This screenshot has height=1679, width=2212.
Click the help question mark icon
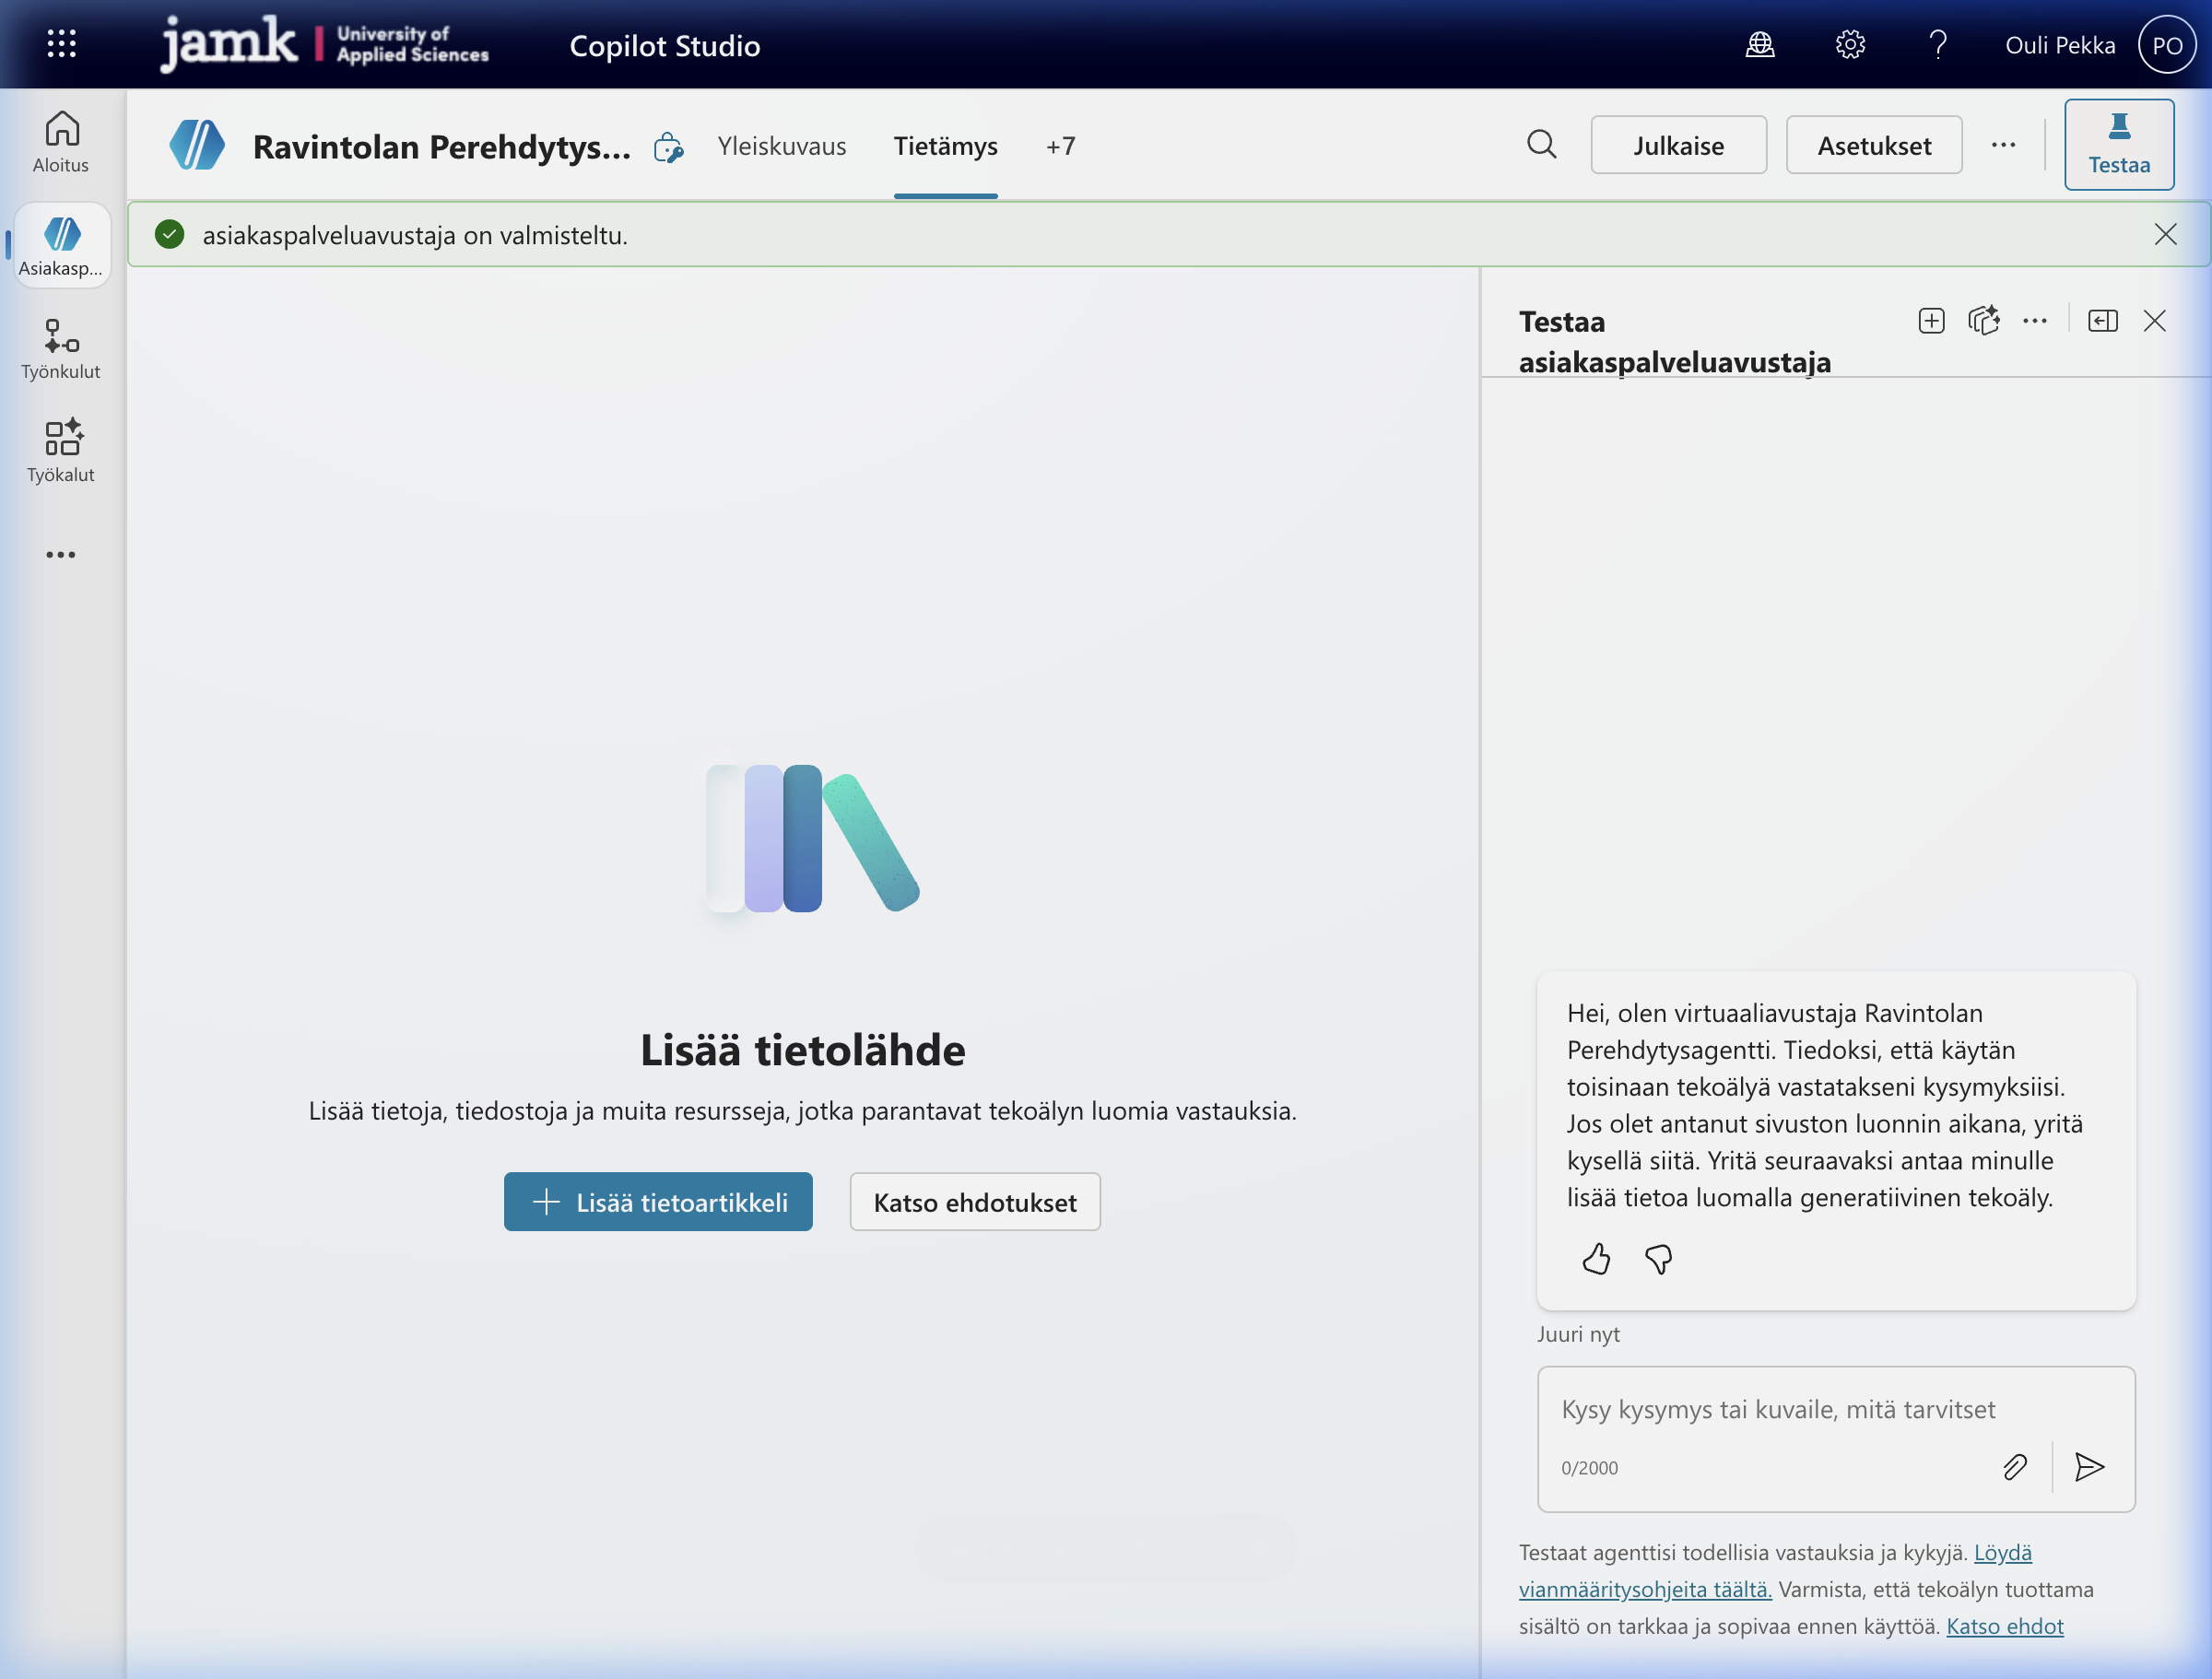(1937, 45)
